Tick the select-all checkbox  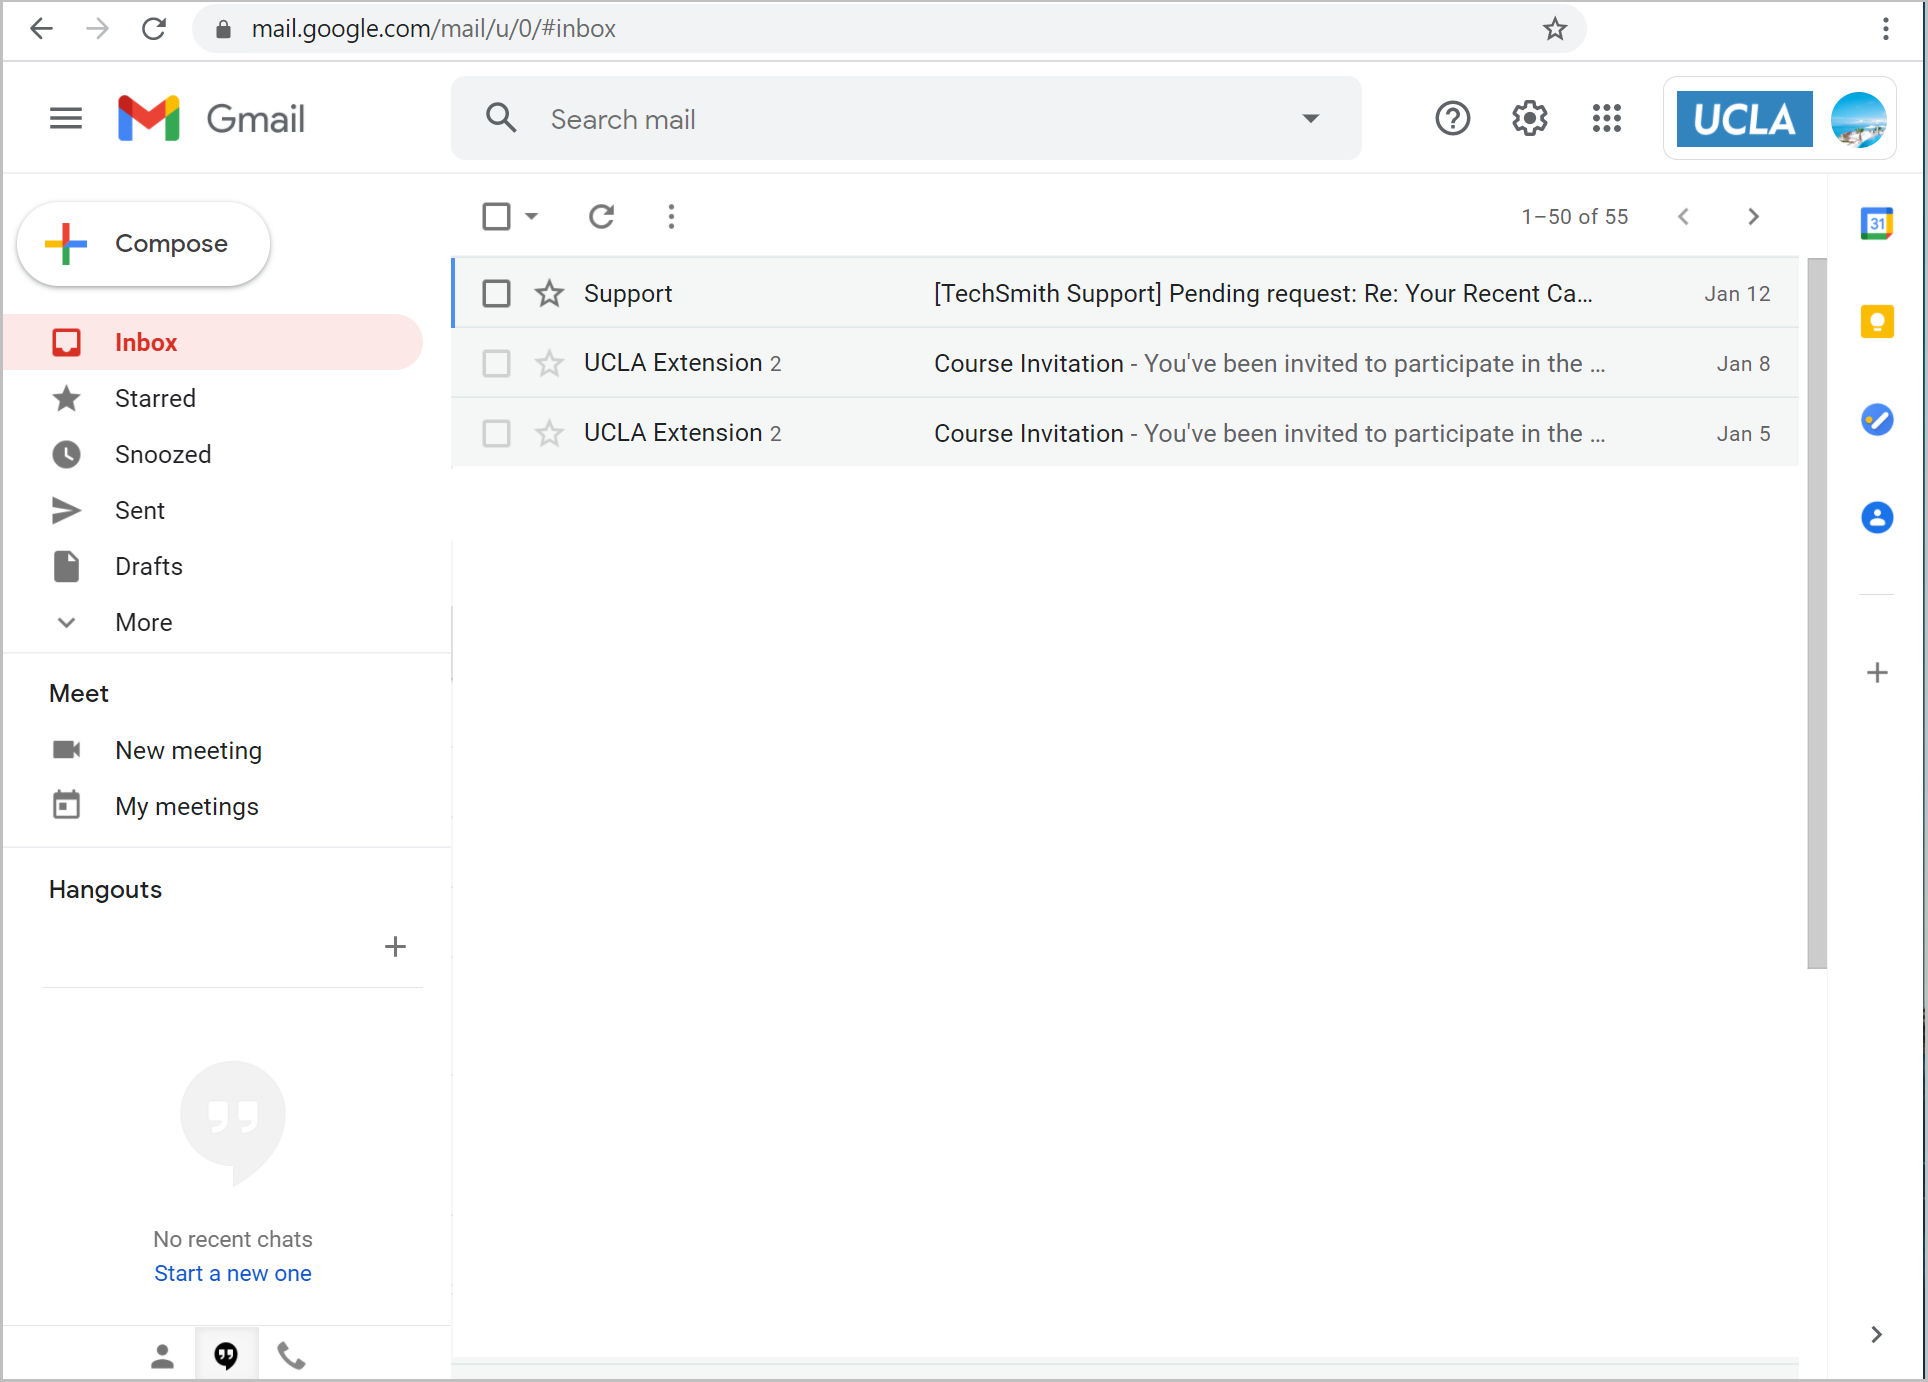[x=496, y=216]
